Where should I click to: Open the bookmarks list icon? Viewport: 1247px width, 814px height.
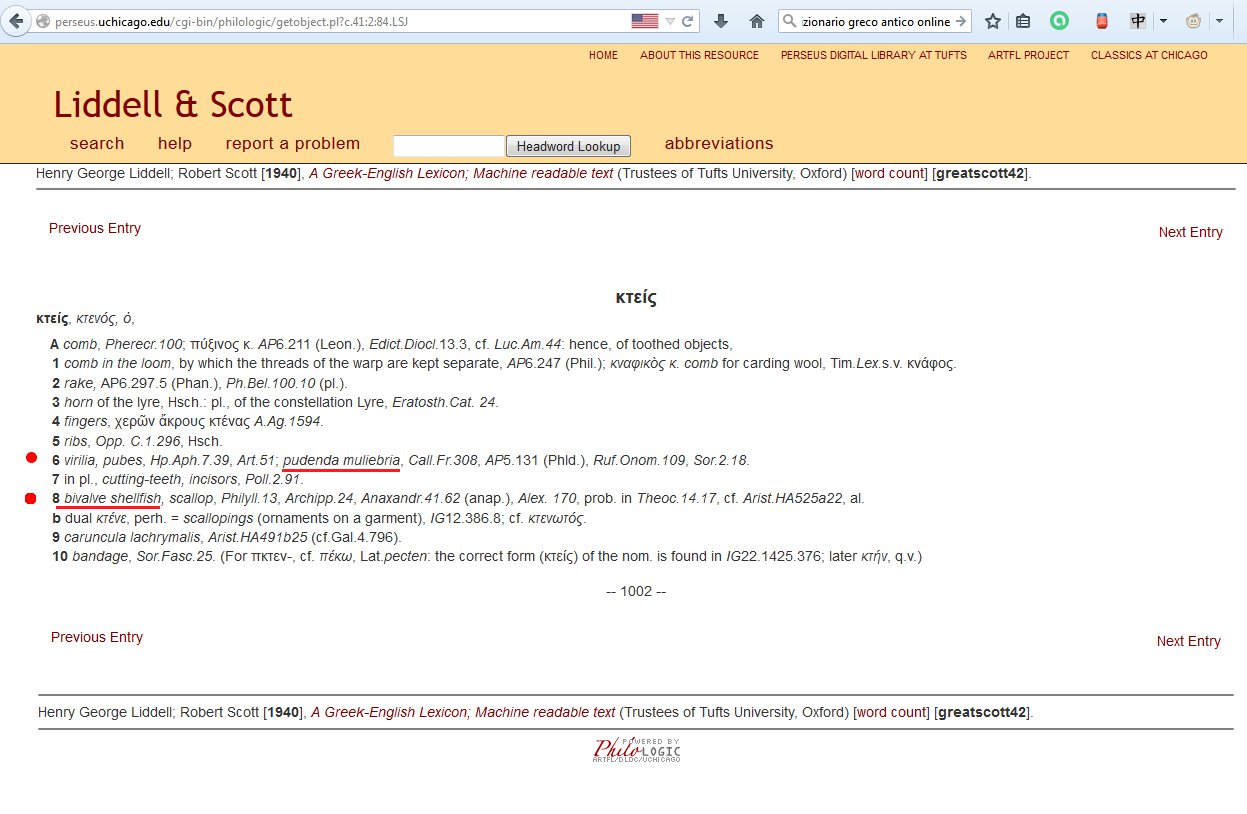point(1023,21)
